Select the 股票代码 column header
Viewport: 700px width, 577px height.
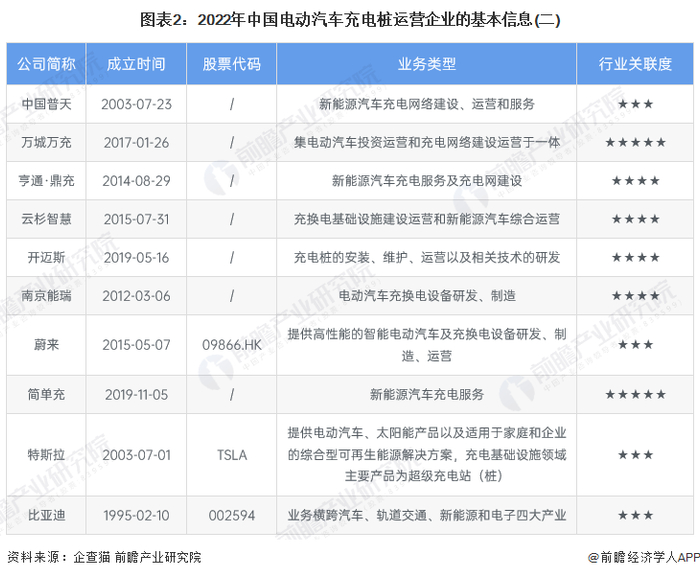tap(231, 64)
